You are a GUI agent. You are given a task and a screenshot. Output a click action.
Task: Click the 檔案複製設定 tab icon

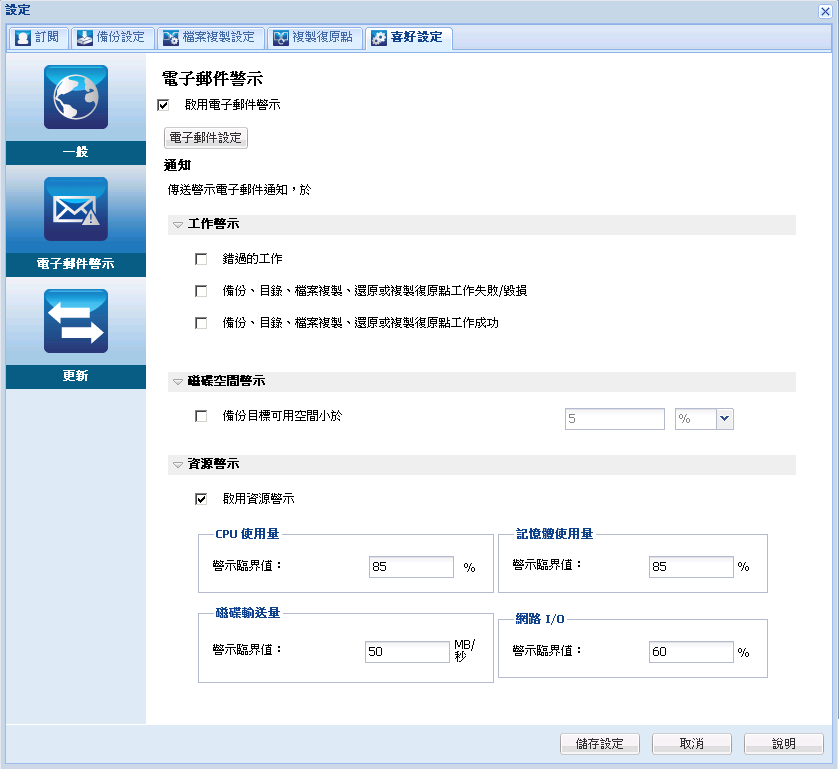[171, 38]
